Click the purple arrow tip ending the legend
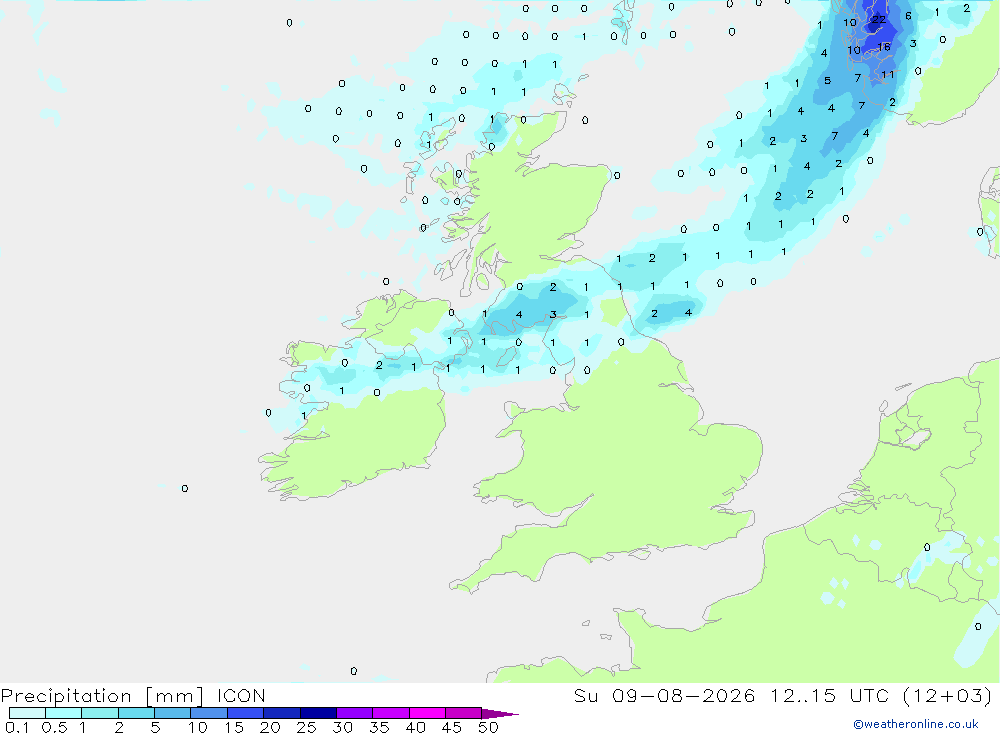 tap(500, 713)
